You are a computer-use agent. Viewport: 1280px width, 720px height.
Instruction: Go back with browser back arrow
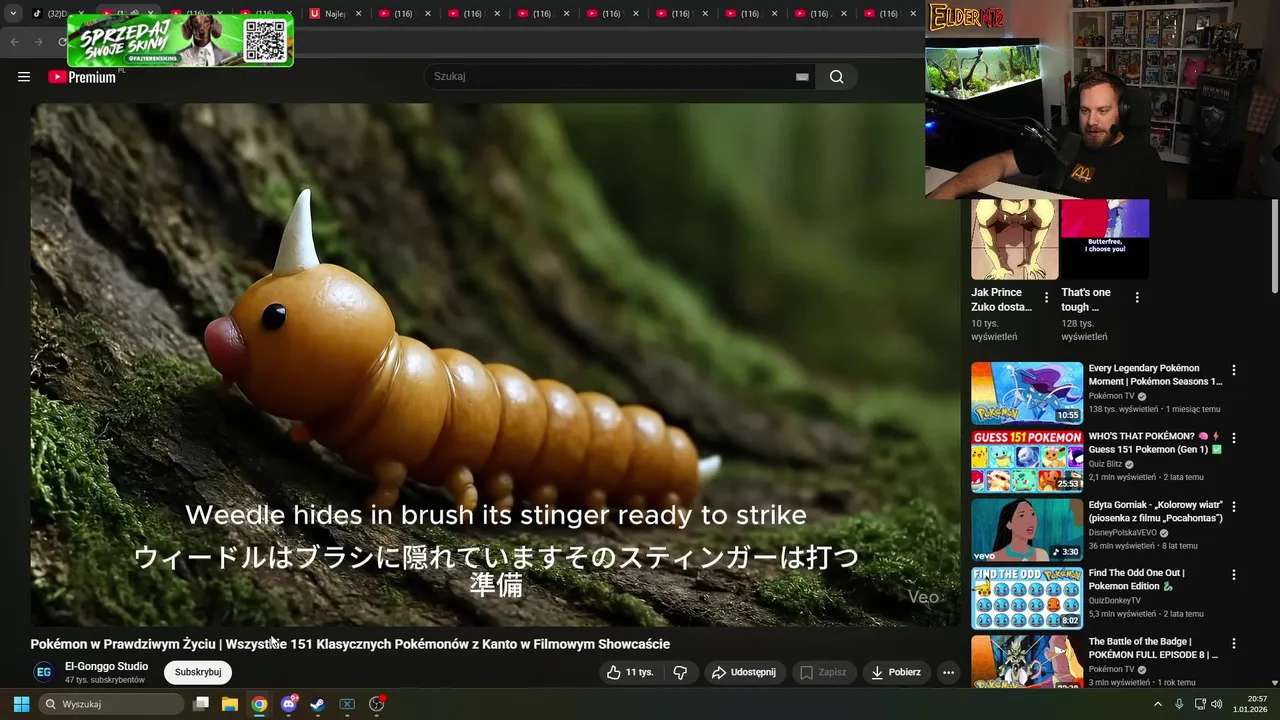coord(14,42)
